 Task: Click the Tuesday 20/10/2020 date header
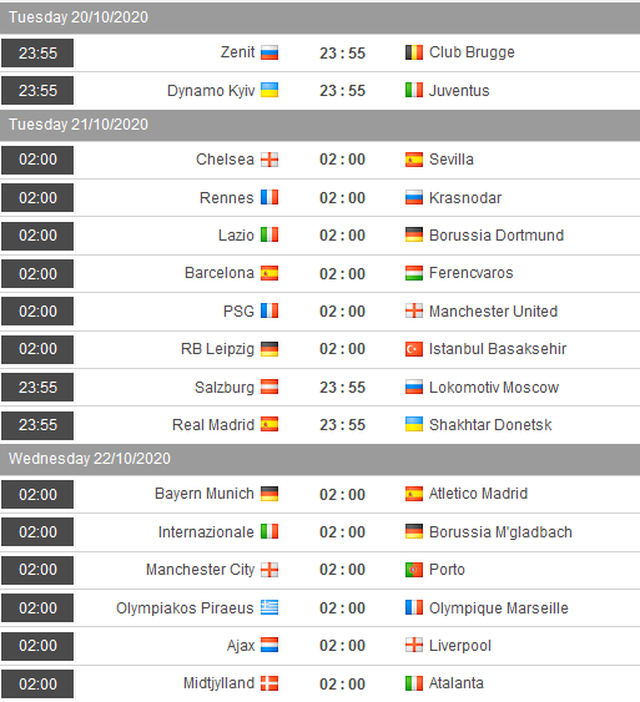point(78,17)
